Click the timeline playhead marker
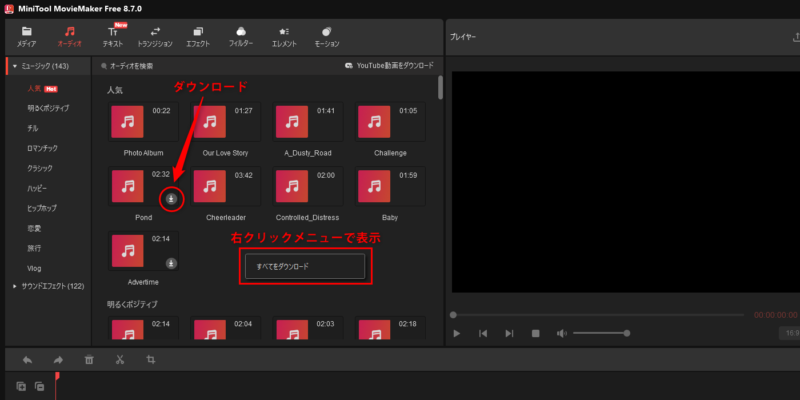 pos(57,376)
